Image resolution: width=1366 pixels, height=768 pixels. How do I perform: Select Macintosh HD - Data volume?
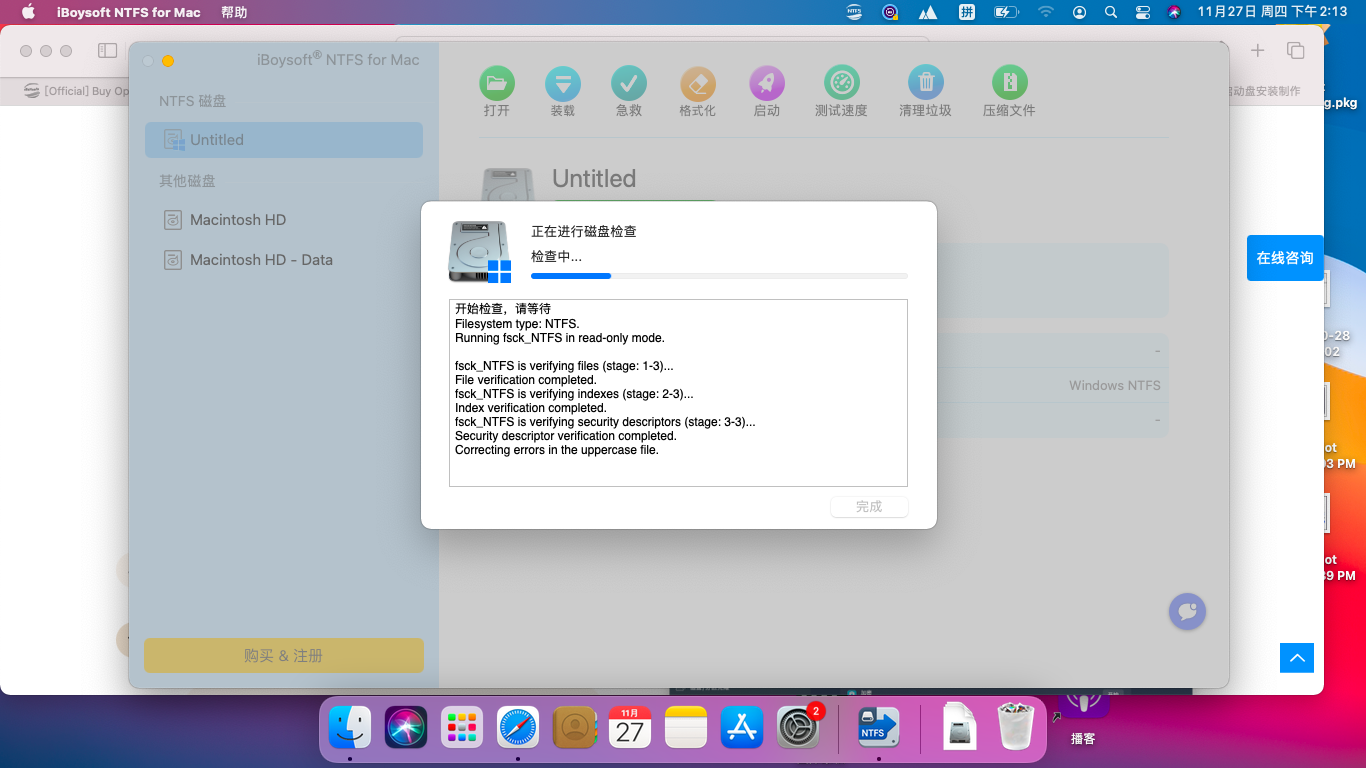click(x=284, y=260)
